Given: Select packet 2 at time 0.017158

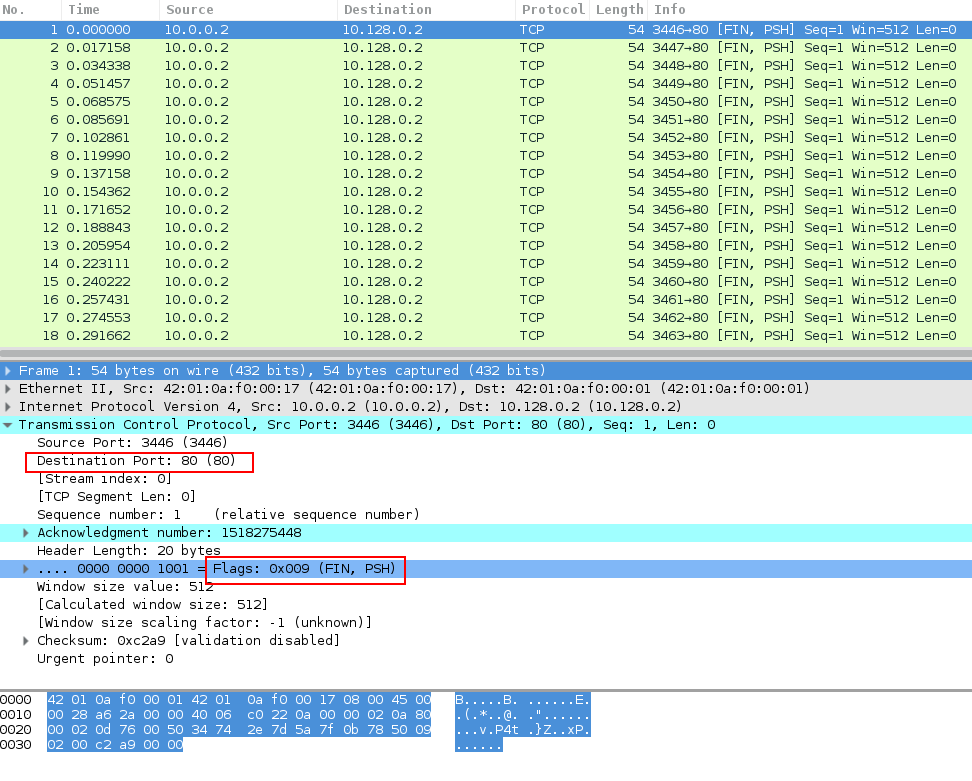Looking at the screenshot, I should coord(486,47).
